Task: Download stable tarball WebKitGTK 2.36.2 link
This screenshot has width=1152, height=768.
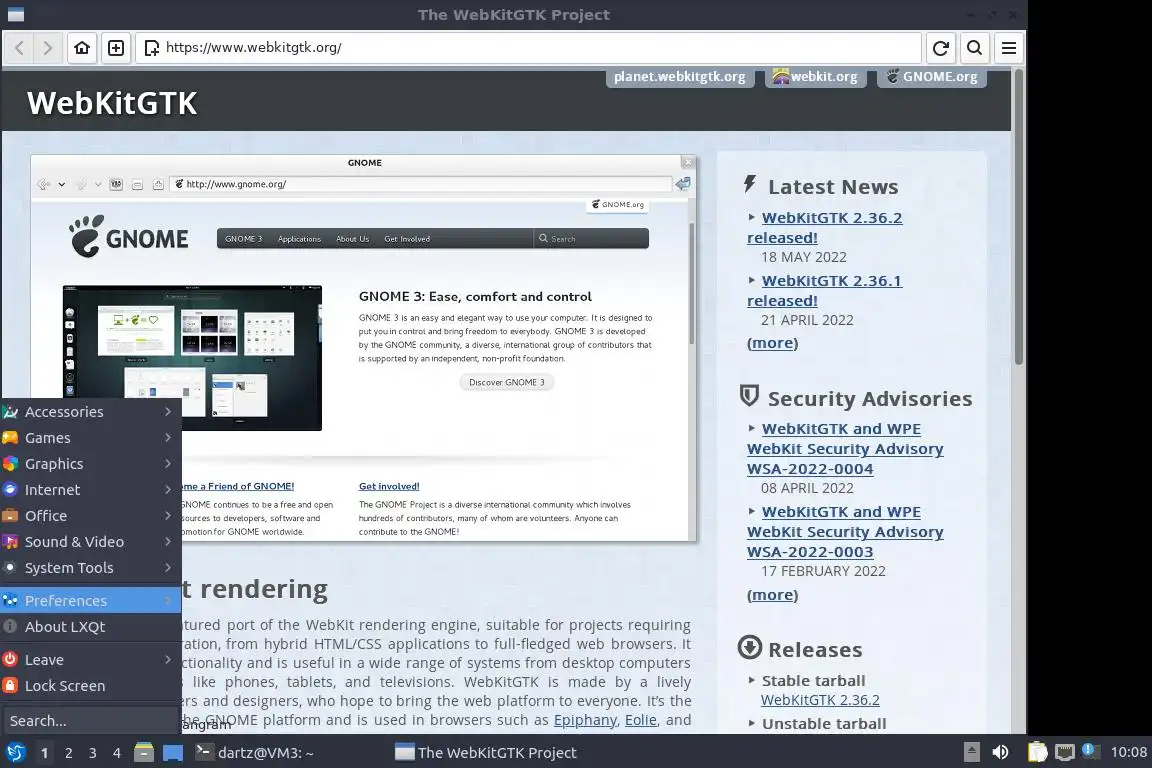Action: pyautogui.click(x=820, y=700)
